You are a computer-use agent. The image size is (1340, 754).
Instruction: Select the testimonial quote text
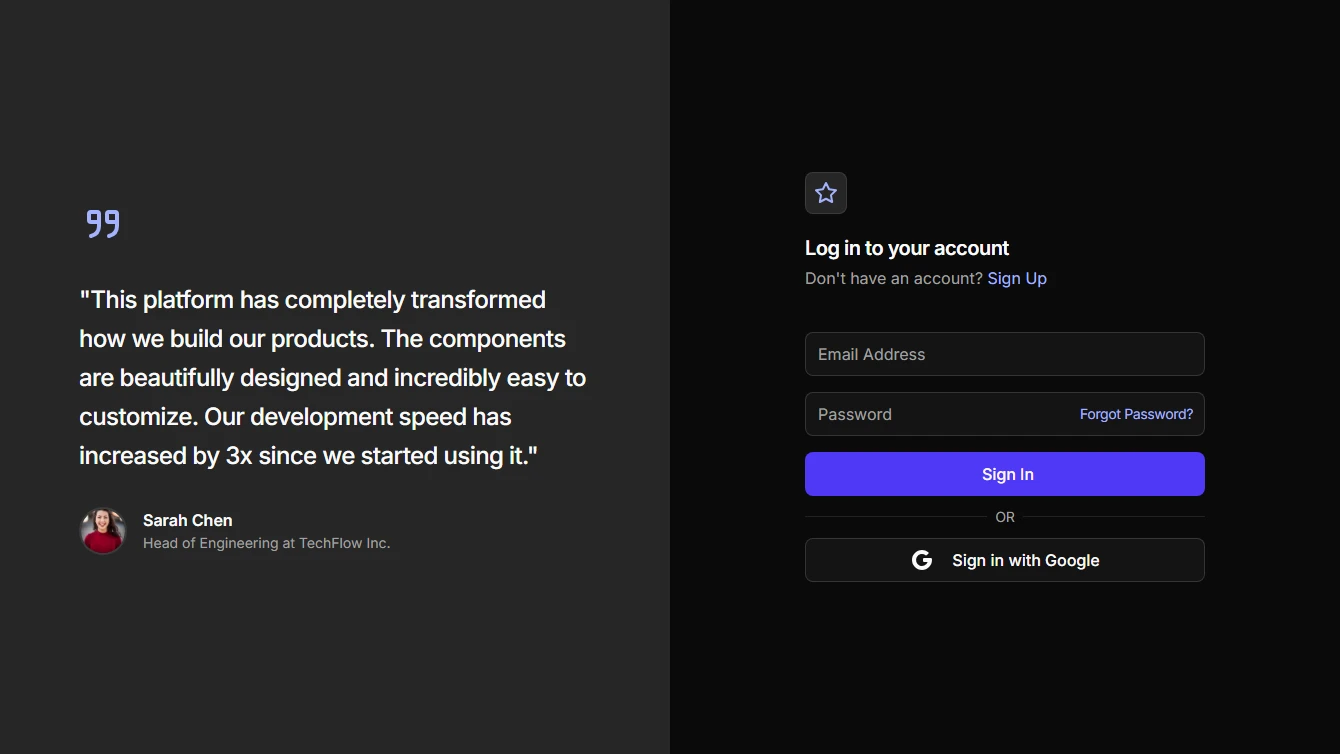click(x=332, y=377)
